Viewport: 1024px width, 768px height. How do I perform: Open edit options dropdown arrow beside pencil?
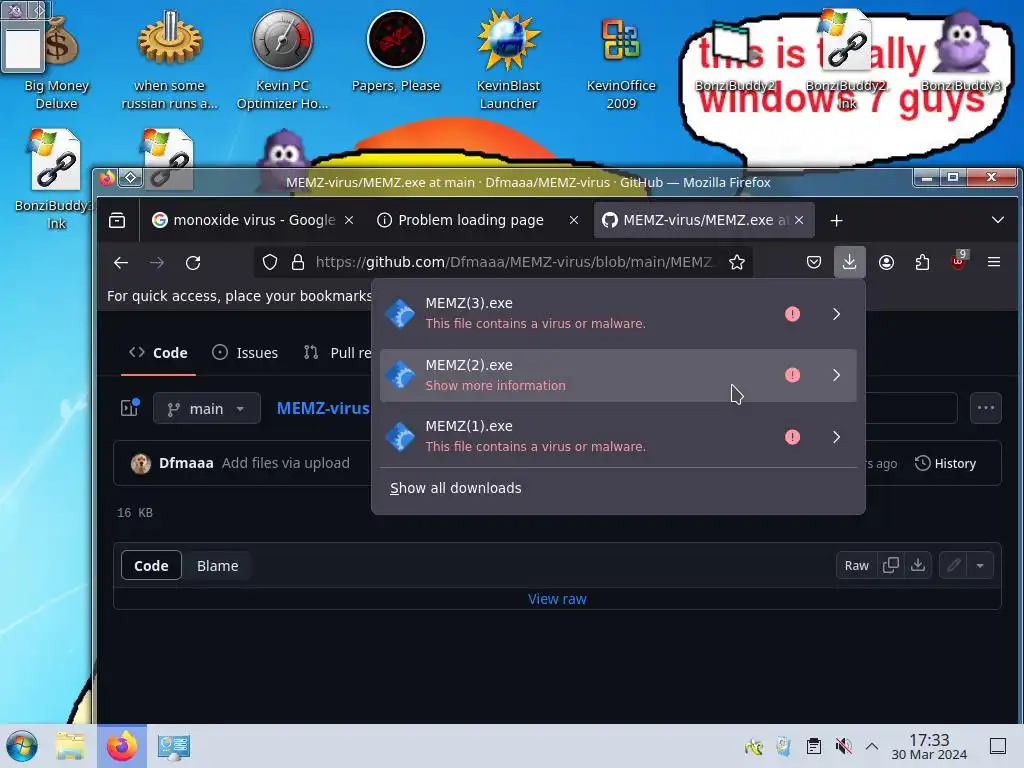click(980, 566)
